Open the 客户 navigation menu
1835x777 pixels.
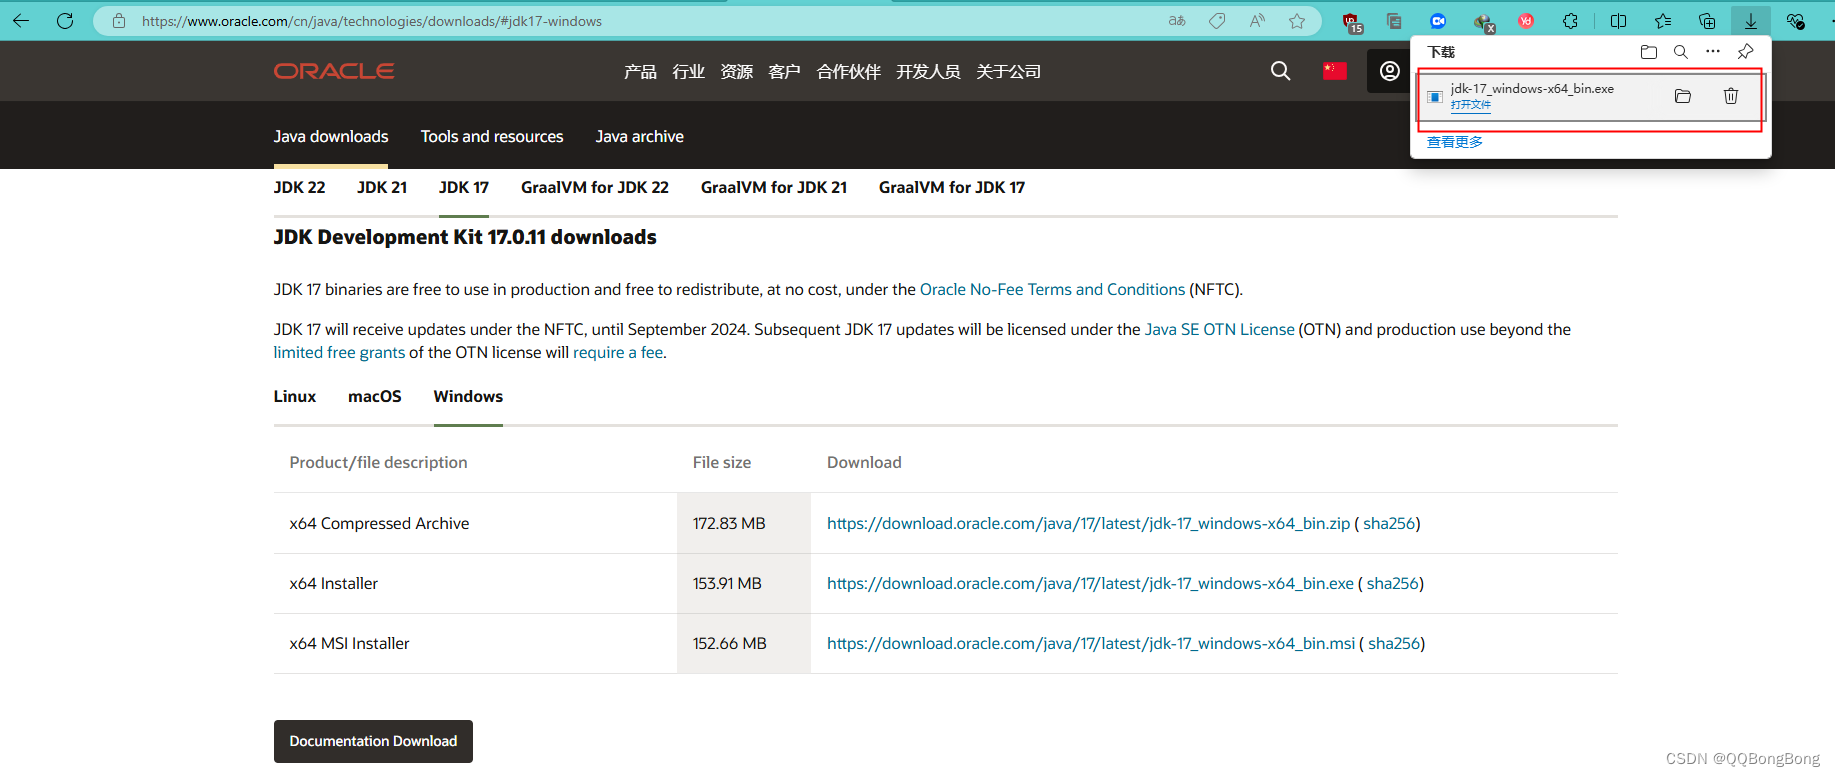pos(785,72)
